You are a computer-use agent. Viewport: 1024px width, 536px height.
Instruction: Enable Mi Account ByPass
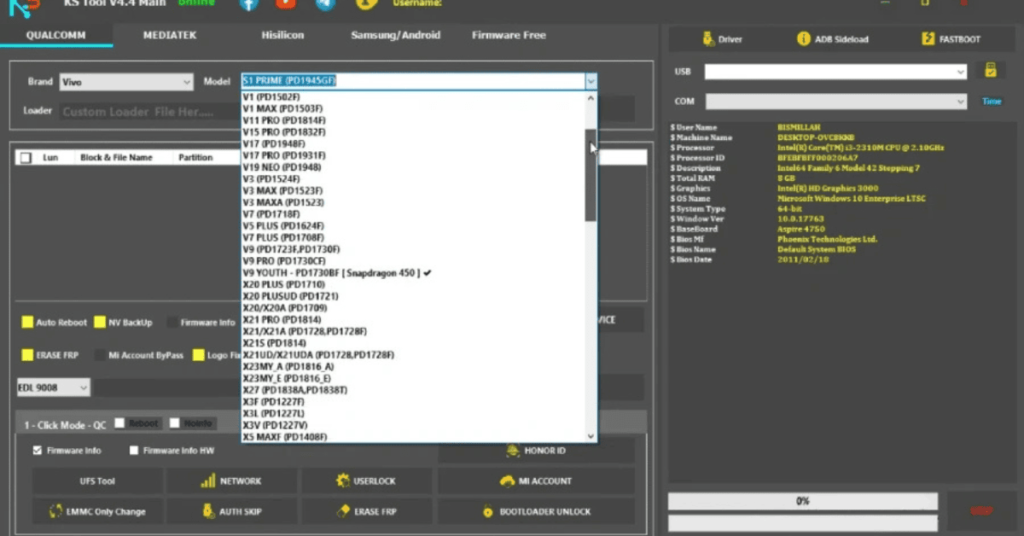(100, 355)
